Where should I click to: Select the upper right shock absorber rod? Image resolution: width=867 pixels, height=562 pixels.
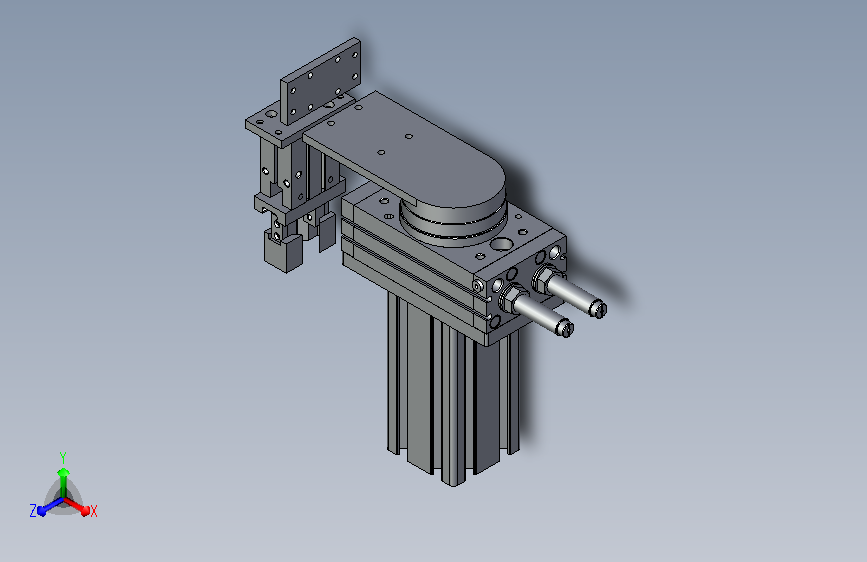pos(572,292)
